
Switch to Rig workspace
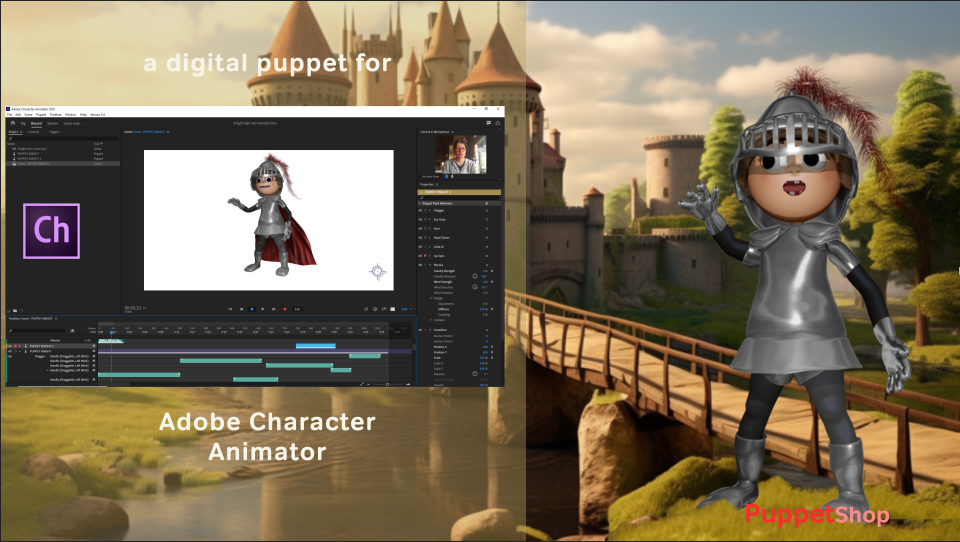point(23,123)
